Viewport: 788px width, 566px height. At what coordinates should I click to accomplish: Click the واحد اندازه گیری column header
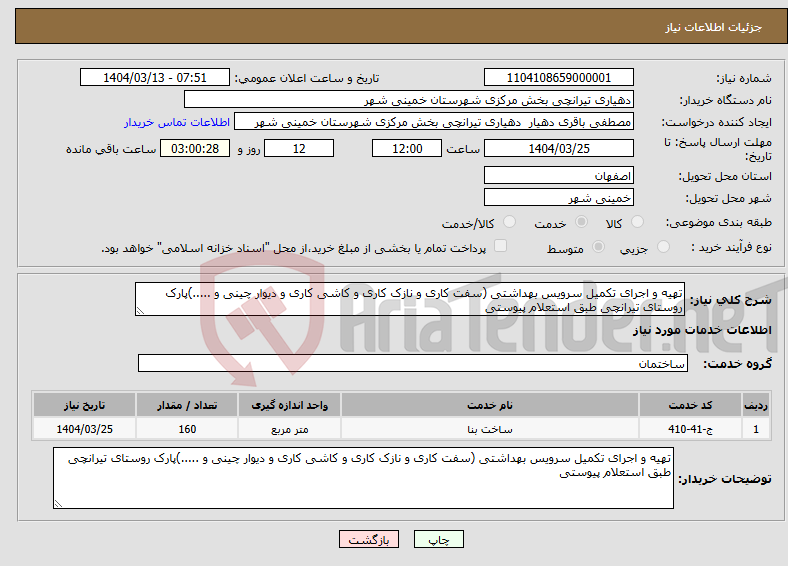click(x=289, y=405)
